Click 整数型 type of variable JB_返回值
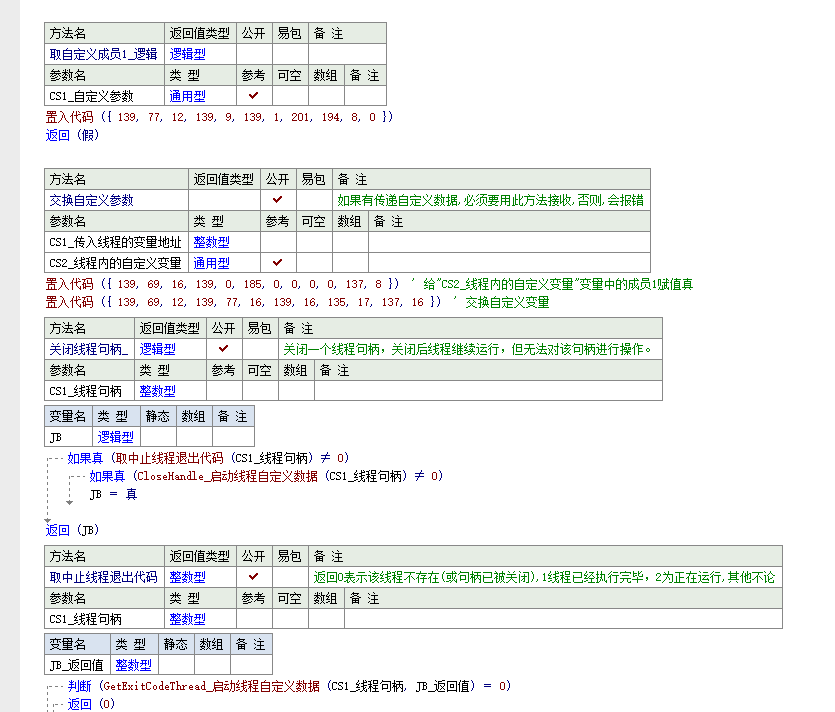Image resolution: width=835 pixels, height=712 pixels. click(134, 665)
